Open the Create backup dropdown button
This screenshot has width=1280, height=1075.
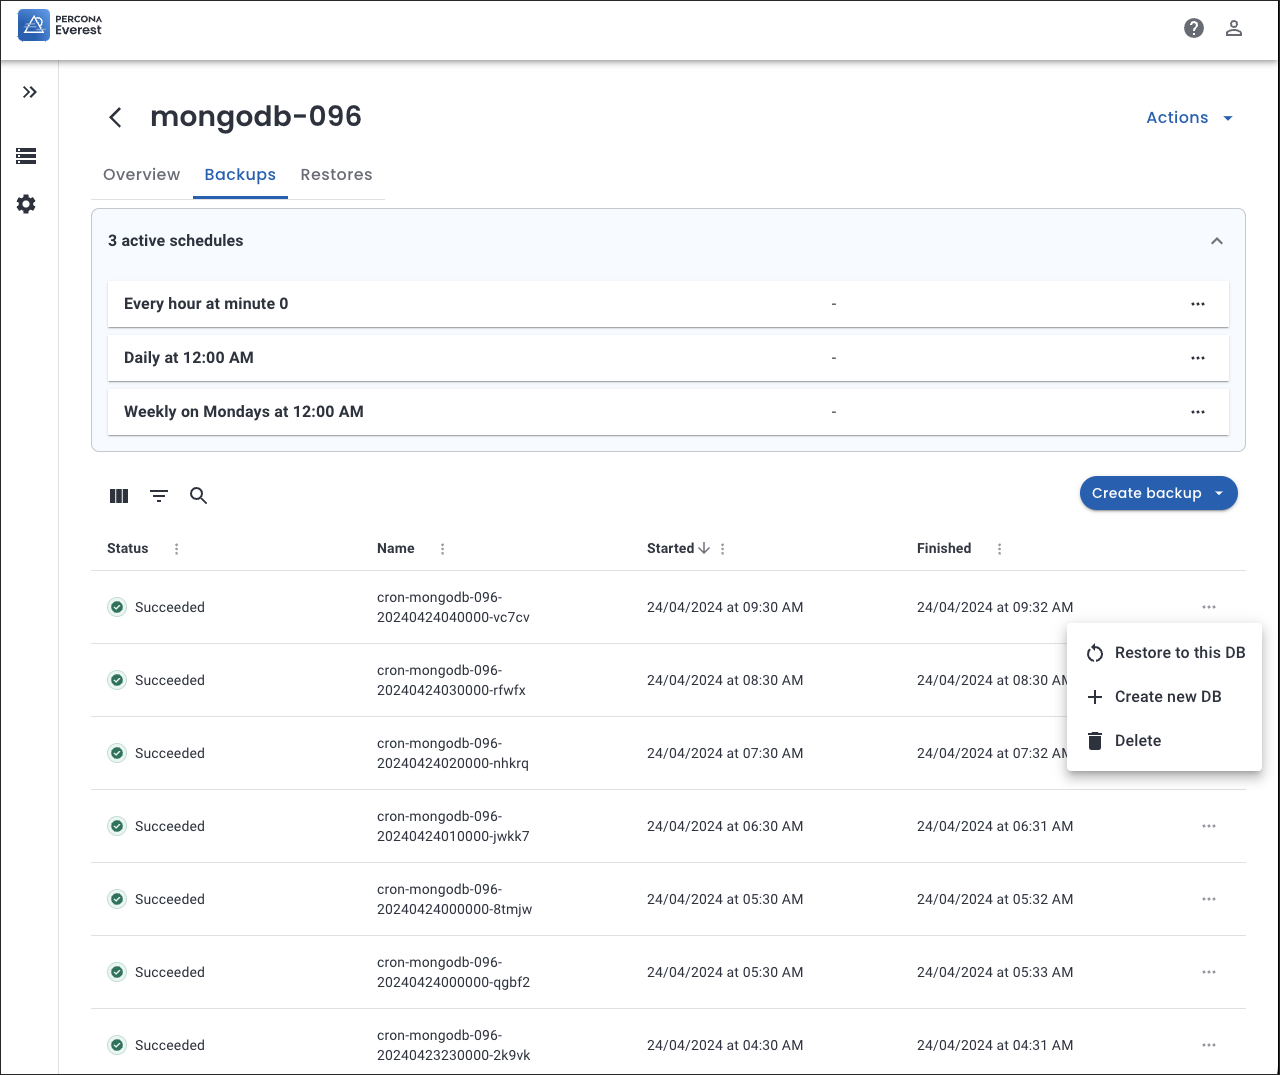point(1158,493)
